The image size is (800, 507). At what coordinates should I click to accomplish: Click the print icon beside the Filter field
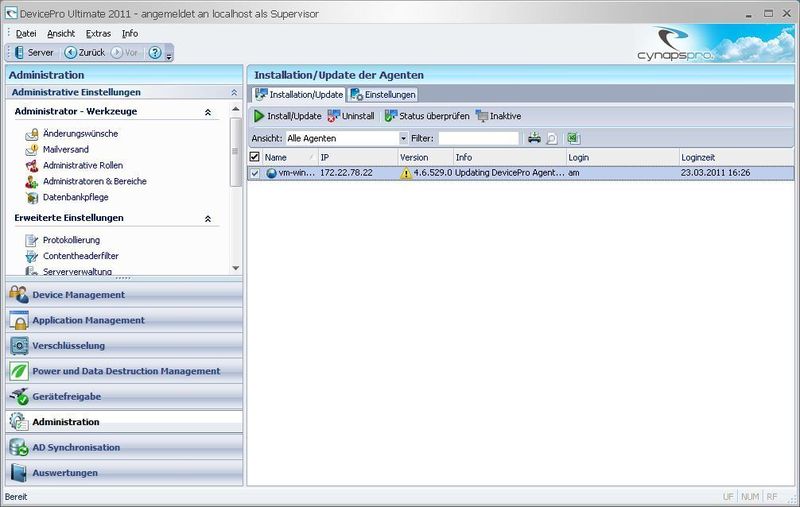[x=534, y=138]
